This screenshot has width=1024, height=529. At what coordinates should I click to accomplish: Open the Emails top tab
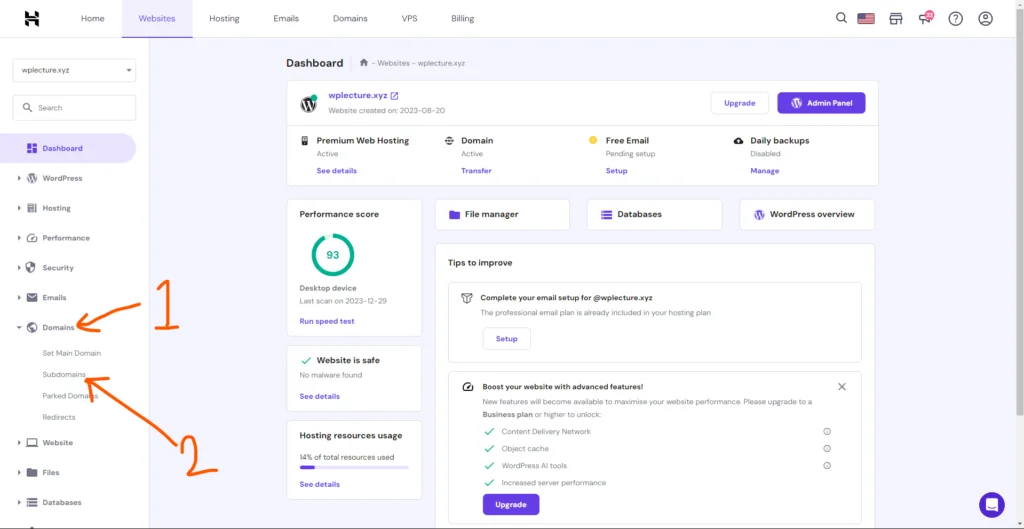(286, 18)
